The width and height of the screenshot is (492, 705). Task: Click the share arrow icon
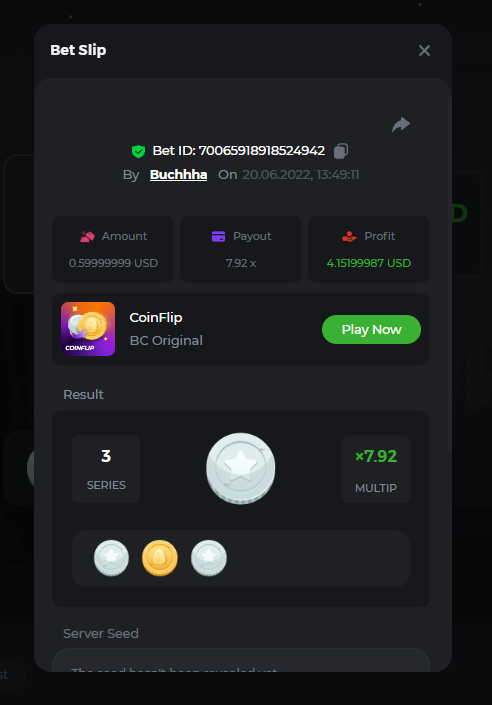click(401, 124)
